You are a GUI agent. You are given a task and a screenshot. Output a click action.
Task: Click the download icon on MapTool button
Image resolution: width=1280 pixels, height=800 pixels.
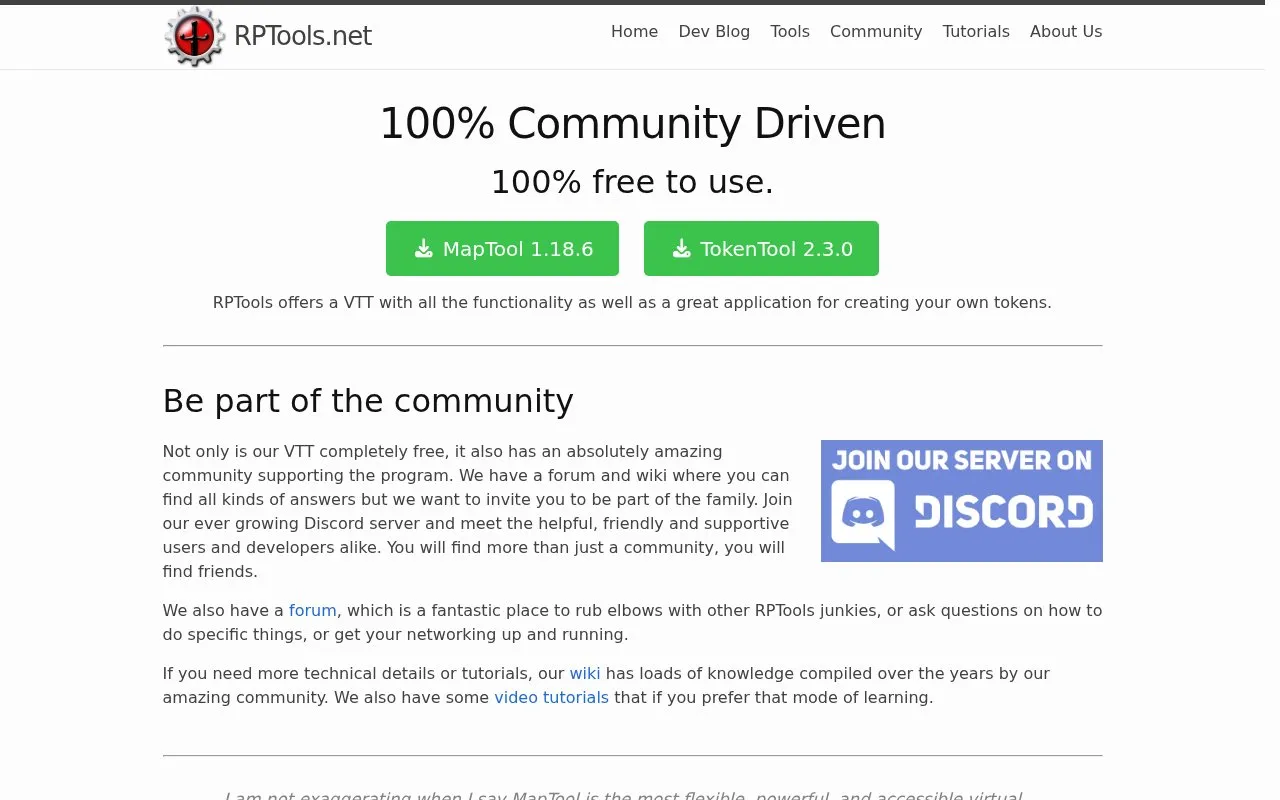[424, 248]
